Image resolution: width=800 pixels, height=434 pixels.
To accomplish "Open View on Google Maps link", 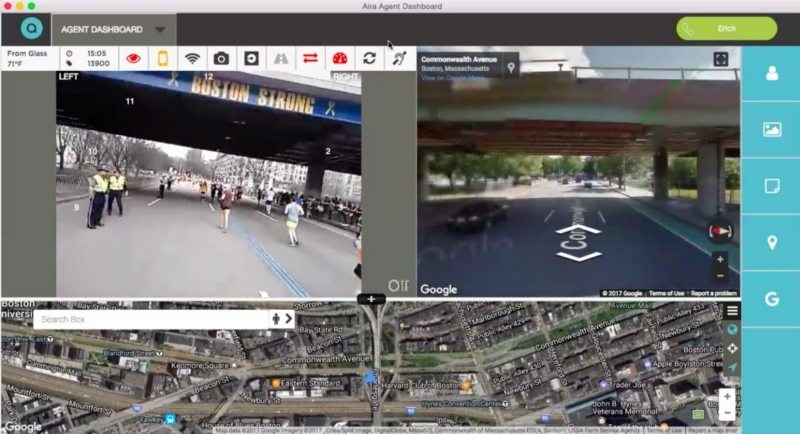I will click(452, 78).
